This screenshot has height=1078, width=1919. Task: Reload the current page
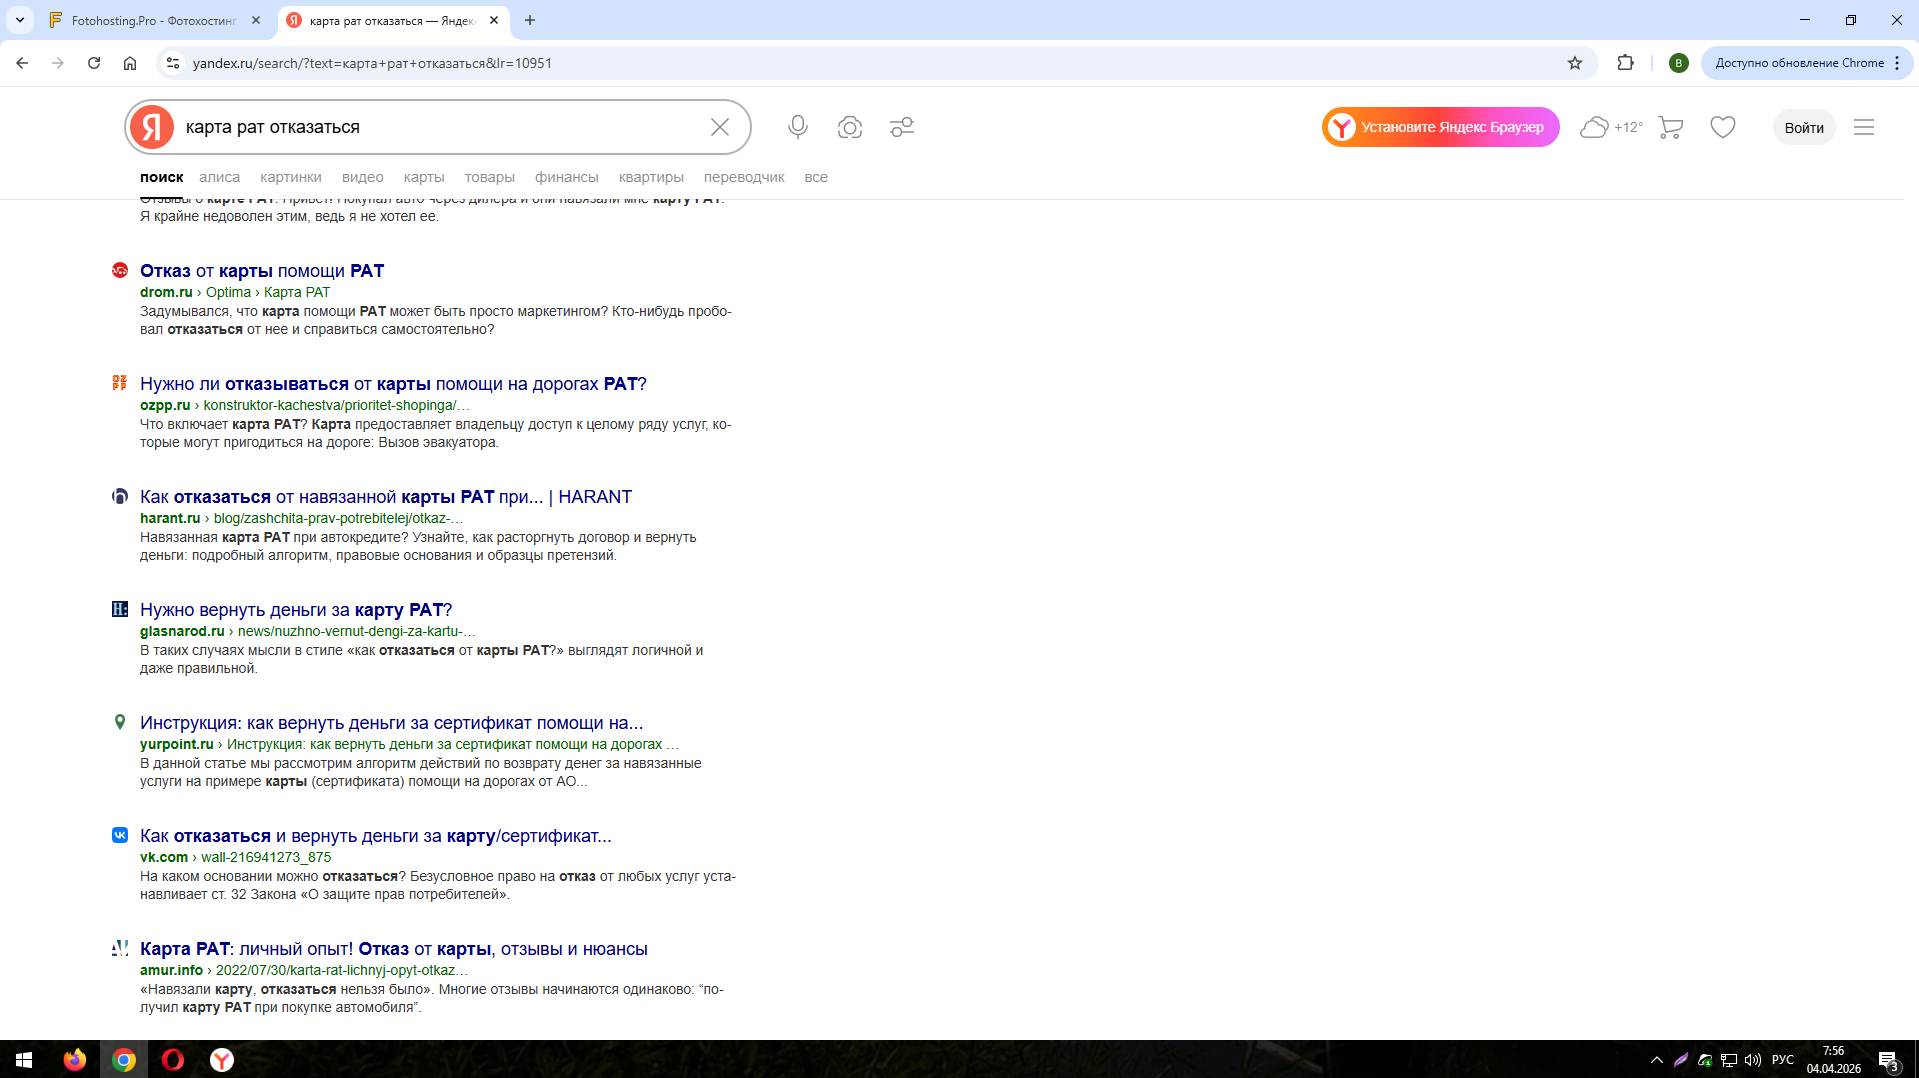tap(94, 63)
